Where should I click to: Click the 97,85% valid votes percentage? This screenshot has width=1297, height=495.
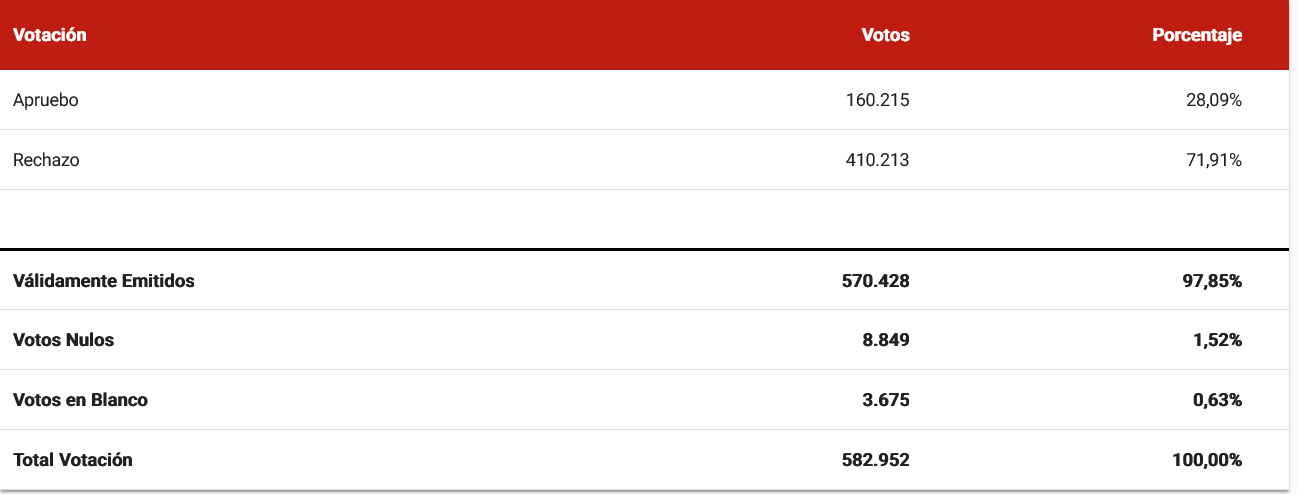coord(1211,281)
